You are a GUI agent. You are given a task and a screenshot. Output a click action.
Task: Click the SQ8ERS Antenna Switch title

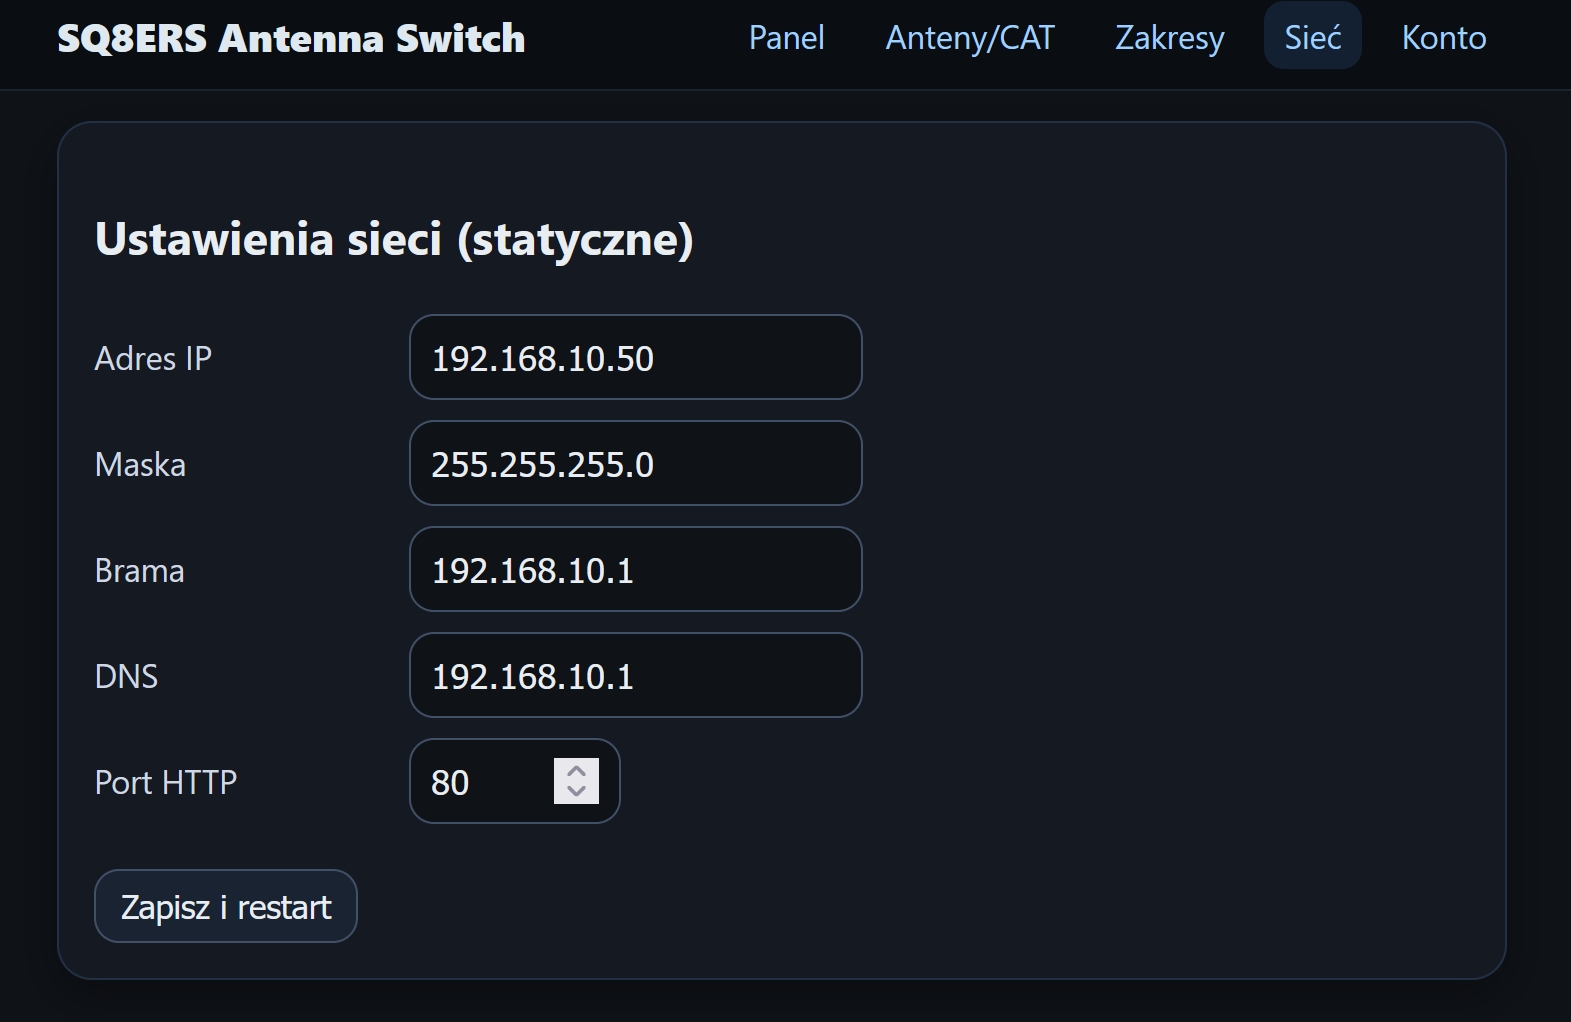(291, 38)
